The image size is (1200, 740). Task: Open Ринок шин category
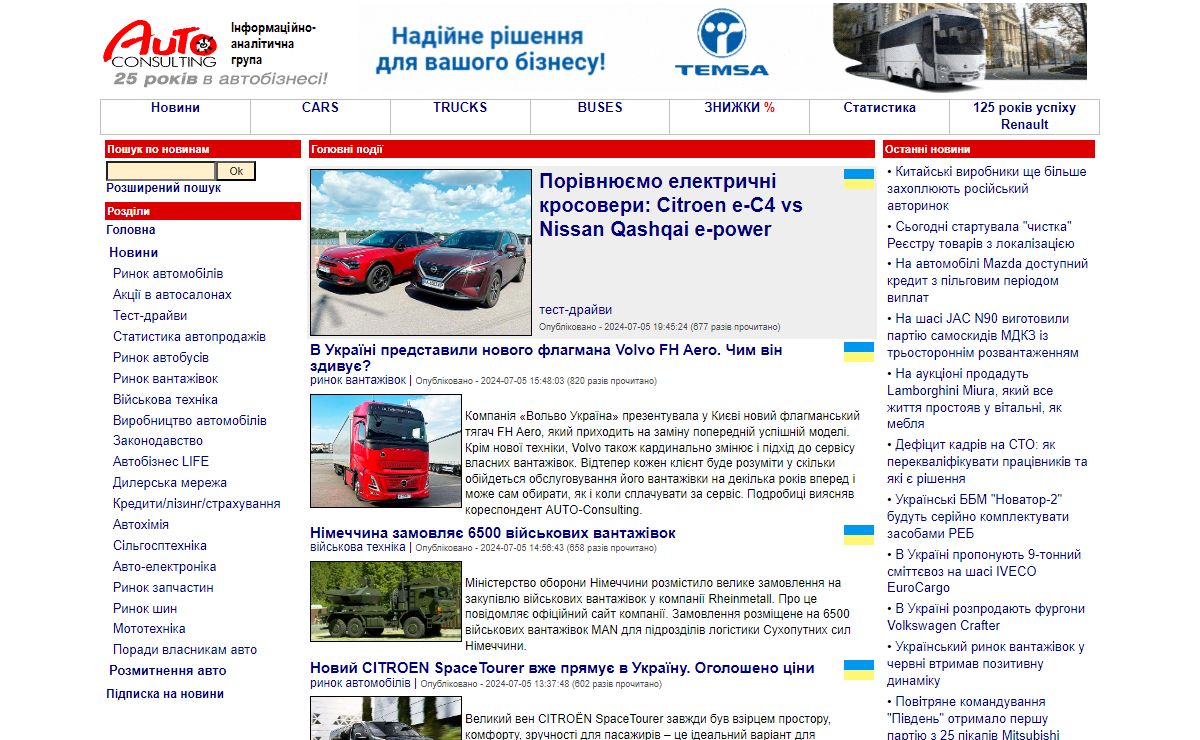[145, 609]
